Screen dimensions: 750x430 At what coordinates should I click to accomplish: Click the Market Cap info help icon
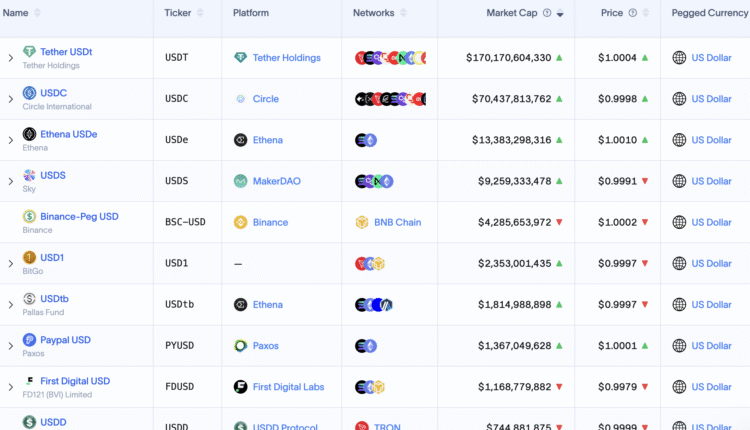click(547, 13)
